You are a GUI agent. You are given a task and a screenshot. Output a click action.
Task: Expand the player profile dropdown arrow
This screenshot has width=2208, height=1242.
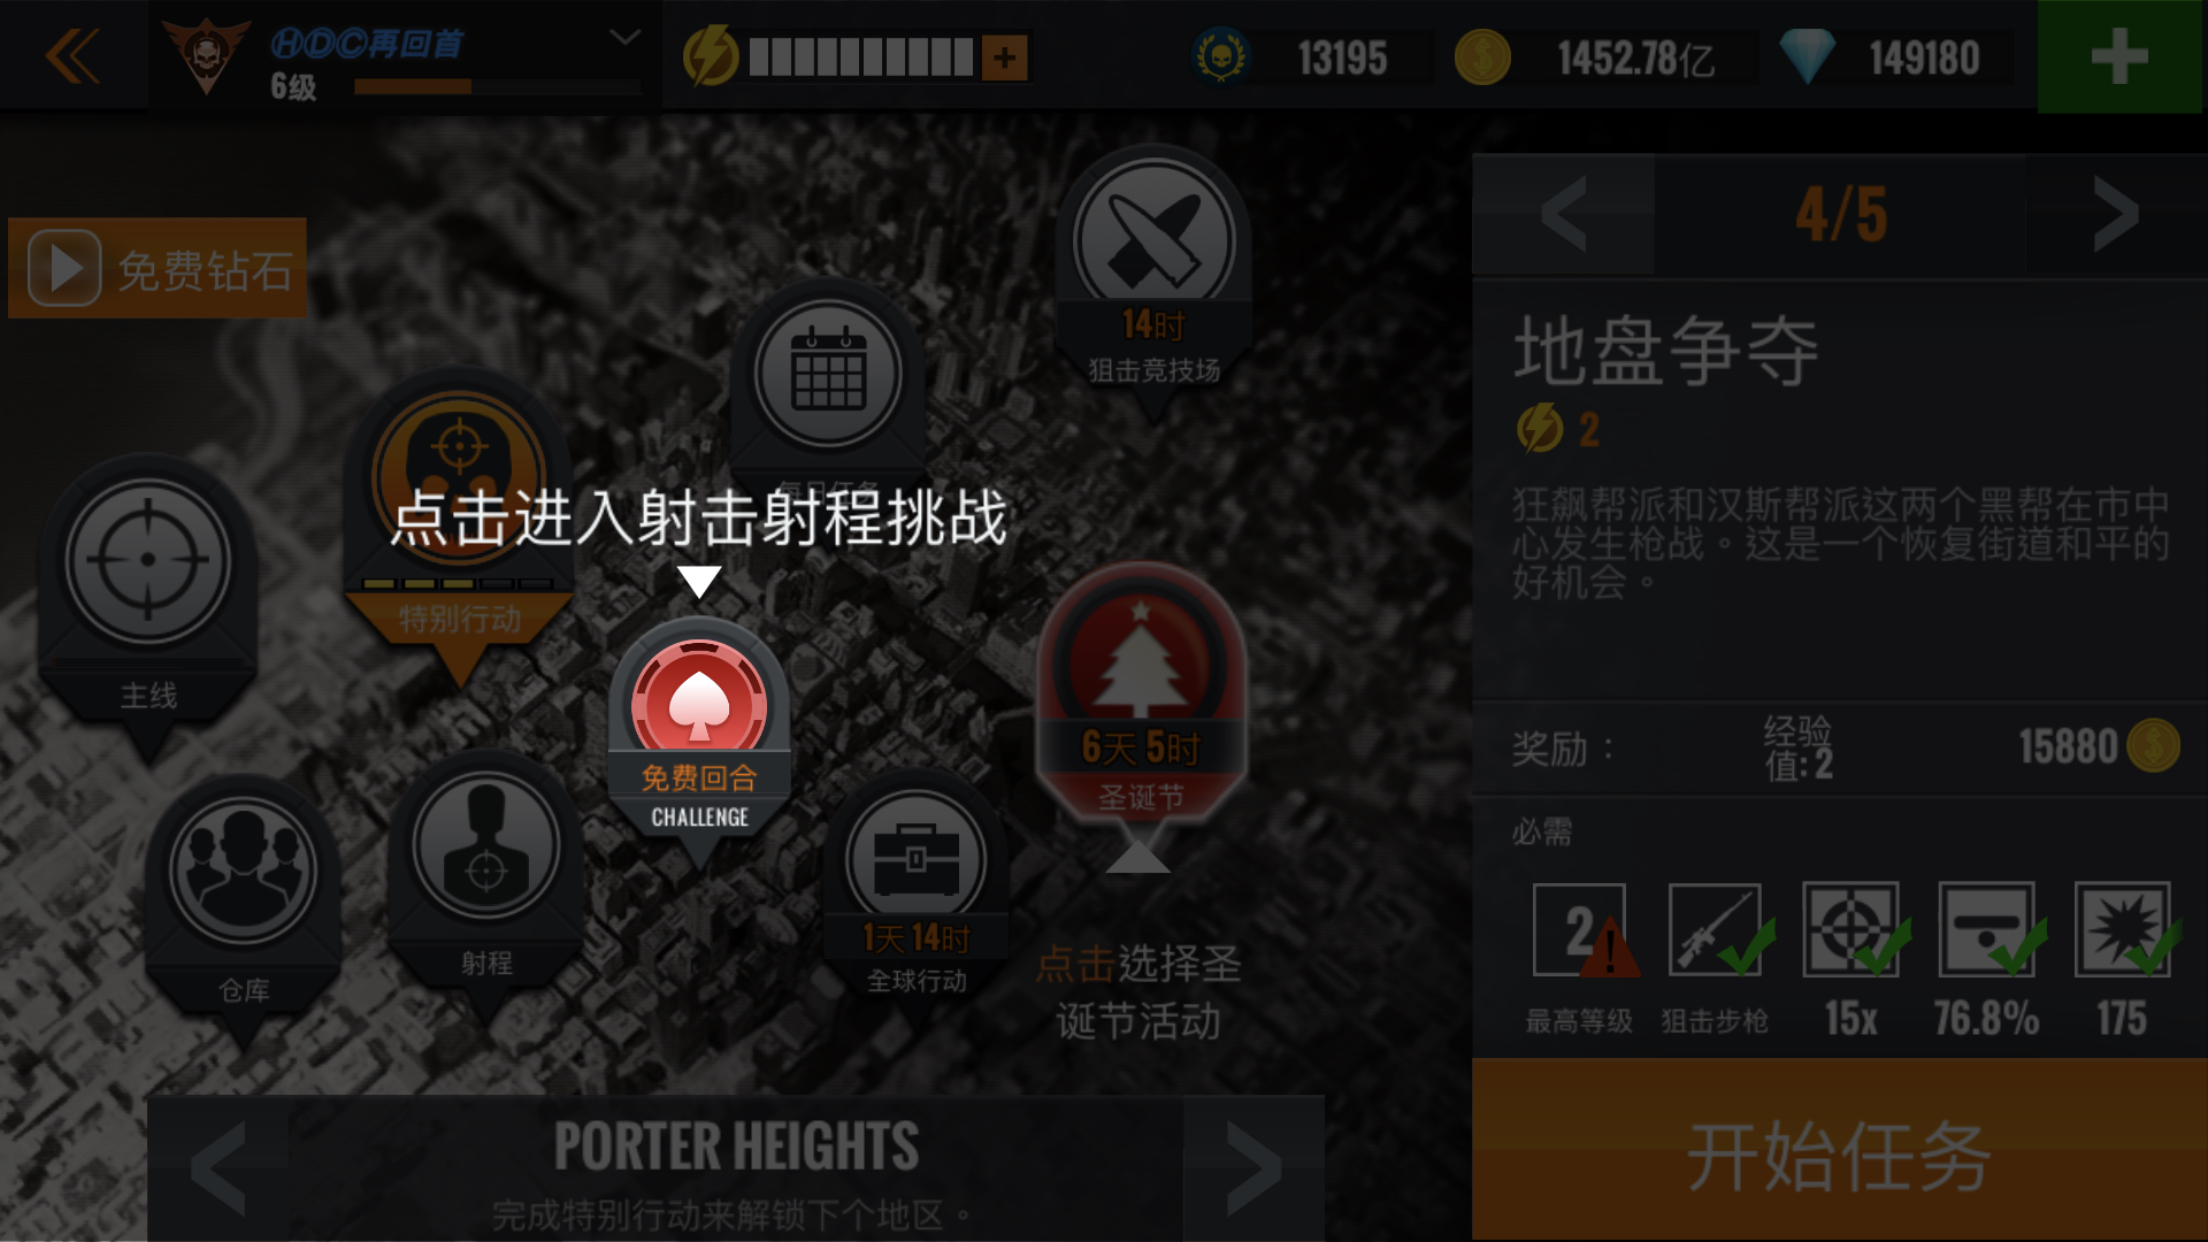point(625,38)
